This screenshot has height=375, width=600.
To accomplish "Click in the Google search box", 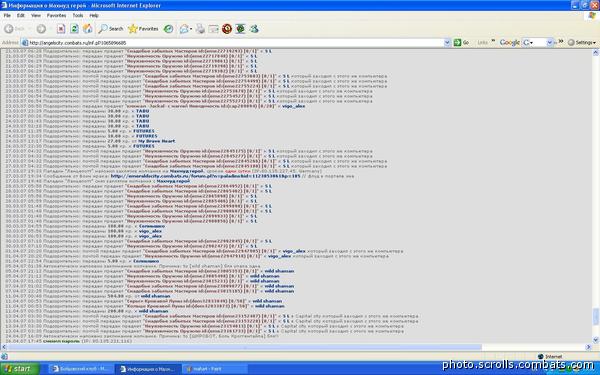I will 537,42.
